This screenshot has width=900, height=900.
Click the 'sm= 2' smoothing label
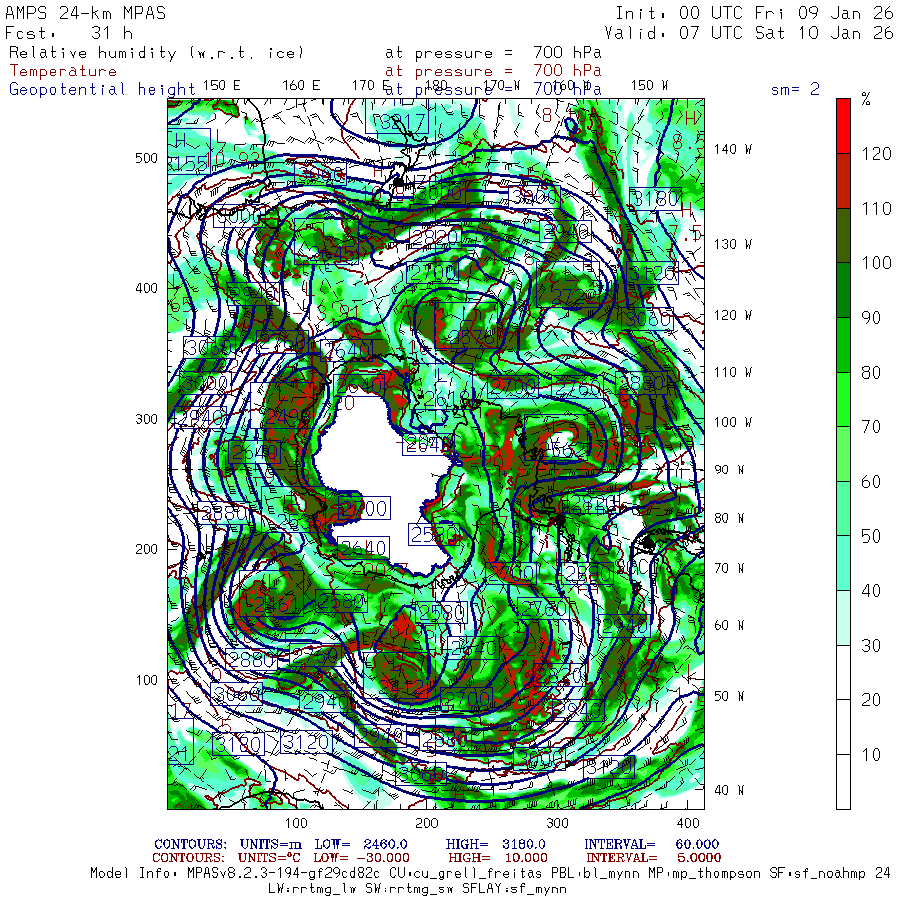(x=795, y=89)
